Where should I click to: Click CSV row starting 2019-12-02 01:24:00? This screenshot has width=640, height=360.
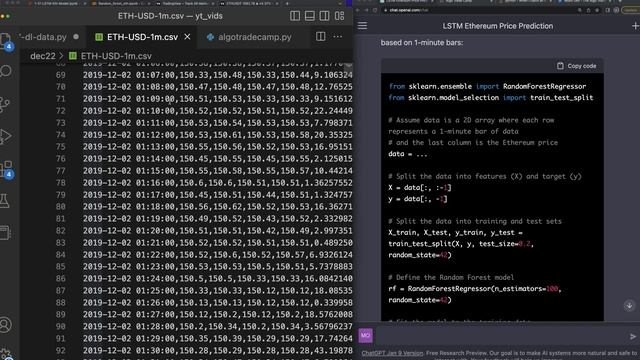(218, 278)
